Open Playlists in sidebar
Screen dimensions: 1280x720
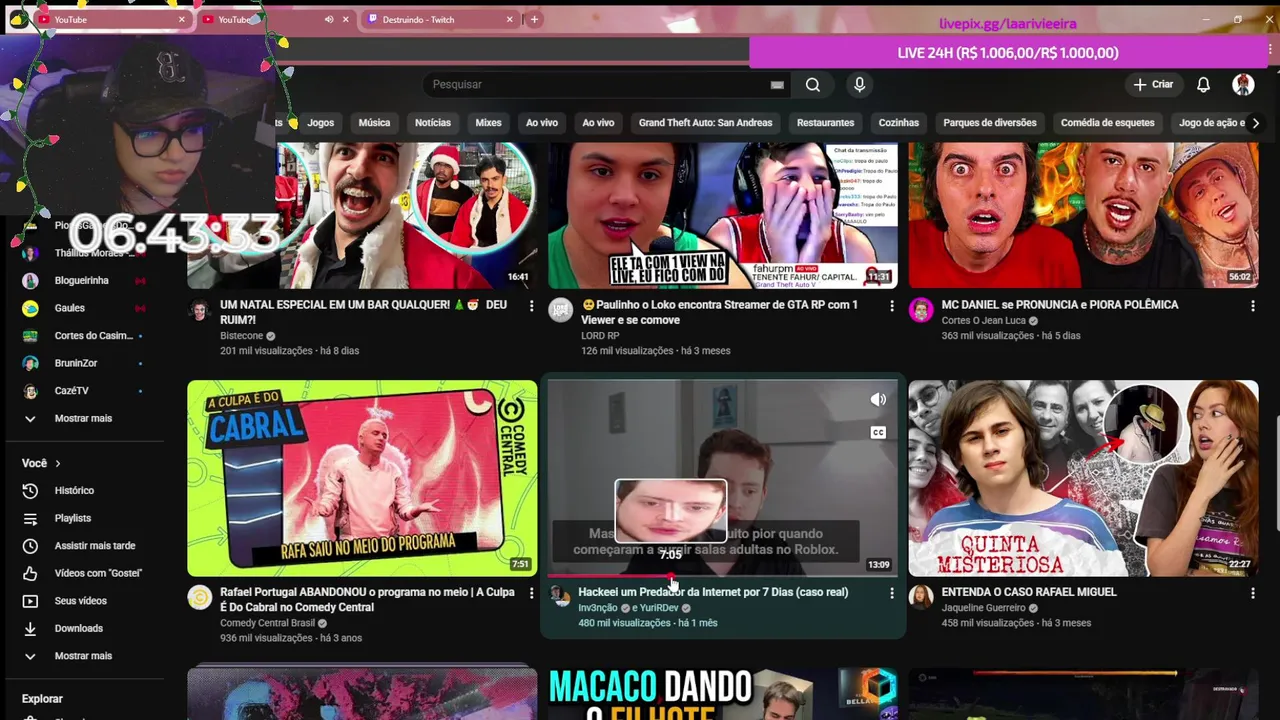coord(73,518)
